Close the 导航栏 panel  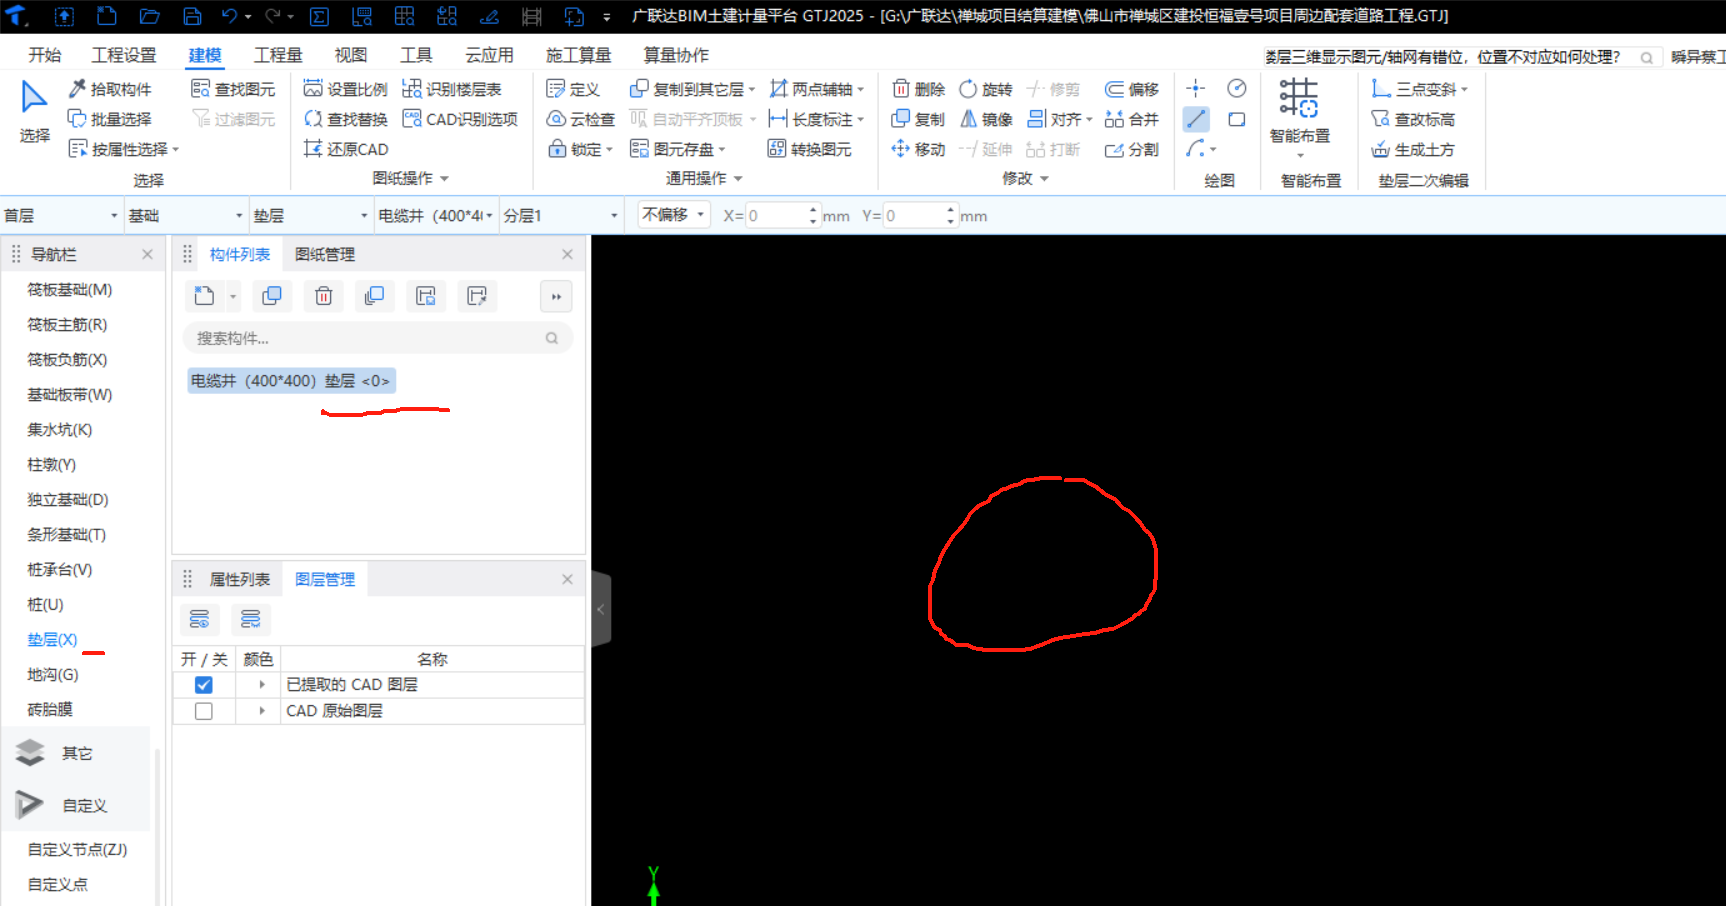coord(148,255)
